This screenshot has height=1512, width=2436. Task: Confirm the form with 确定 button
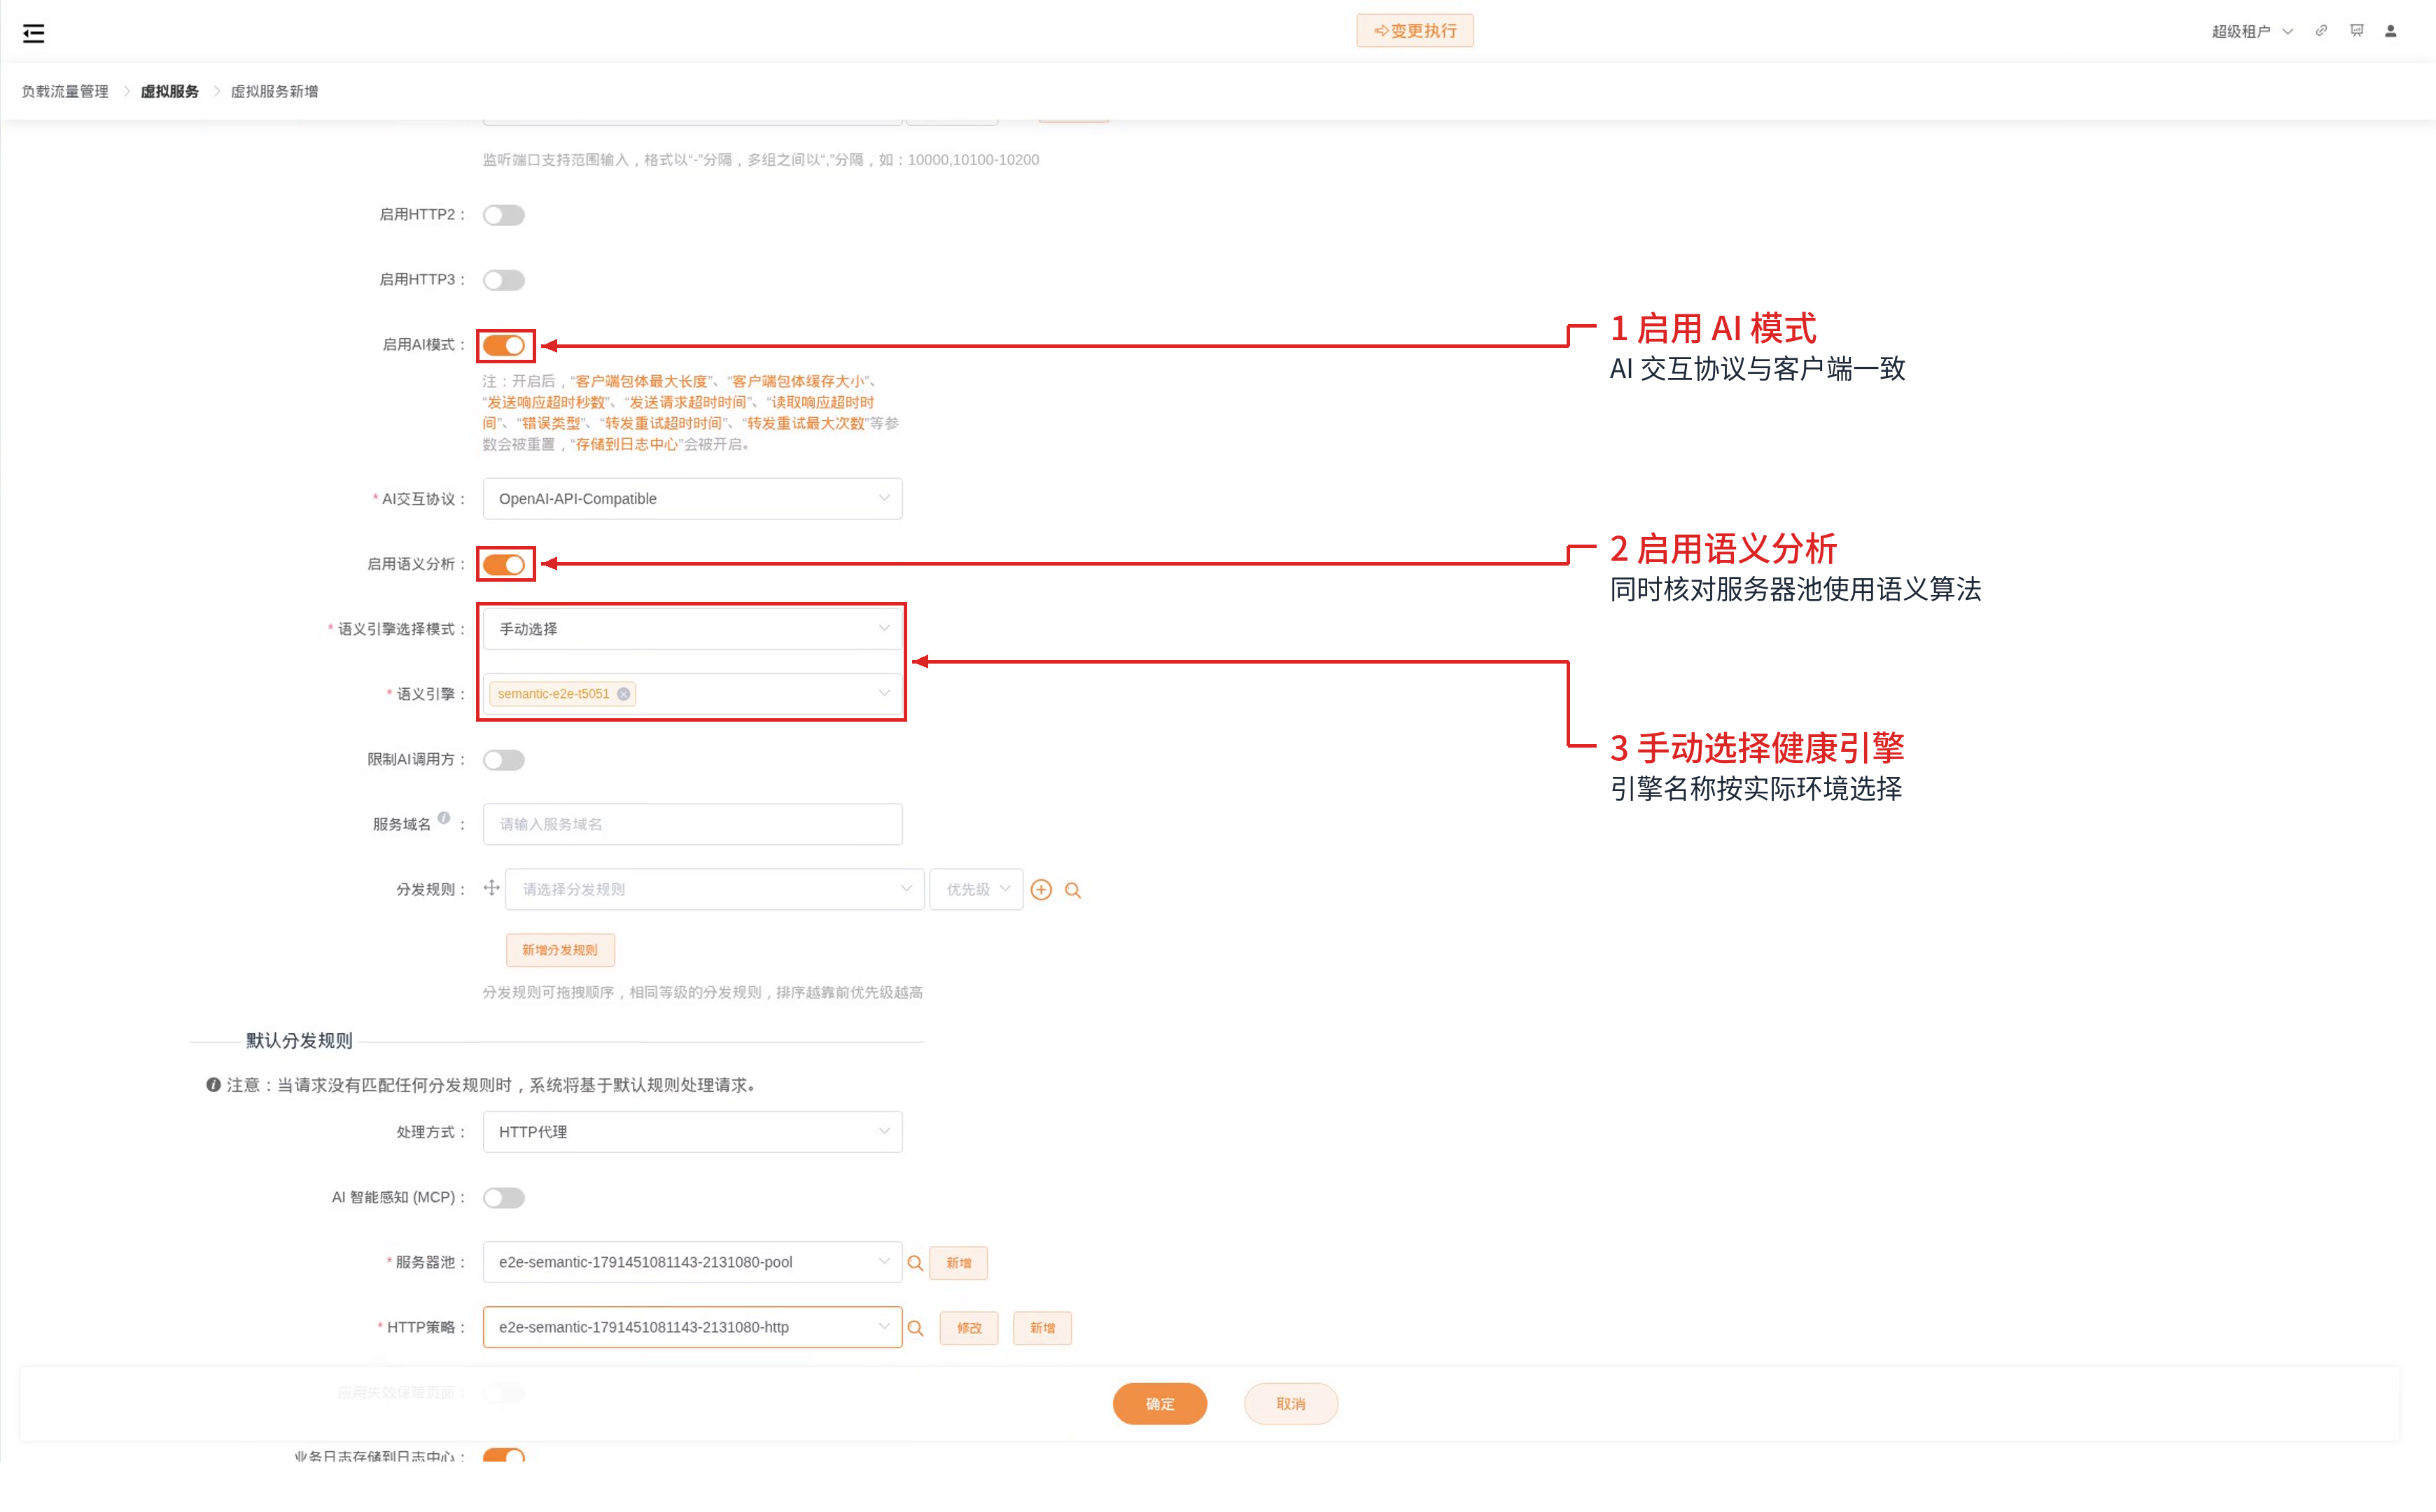pyautogui.click(x=1159, y=1404)
